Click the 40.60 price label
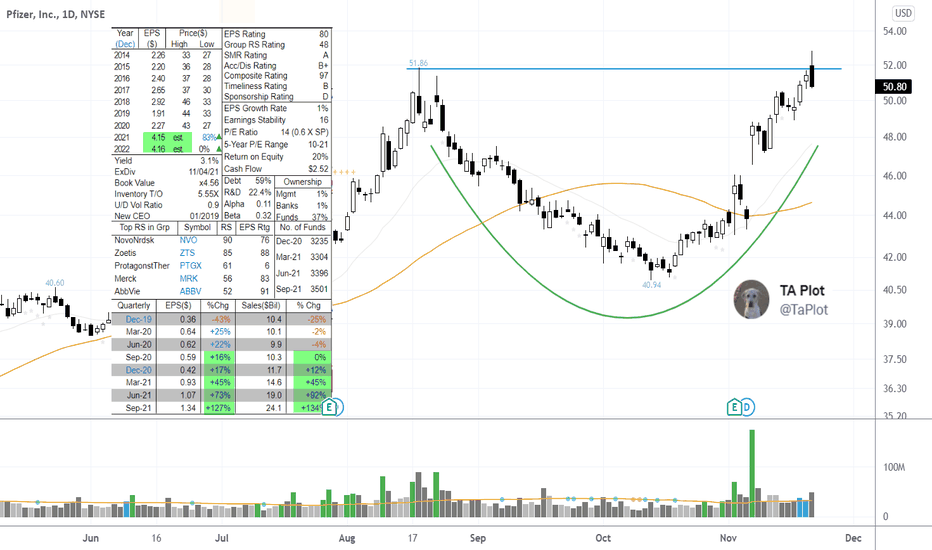 click(x=55, y=283)
